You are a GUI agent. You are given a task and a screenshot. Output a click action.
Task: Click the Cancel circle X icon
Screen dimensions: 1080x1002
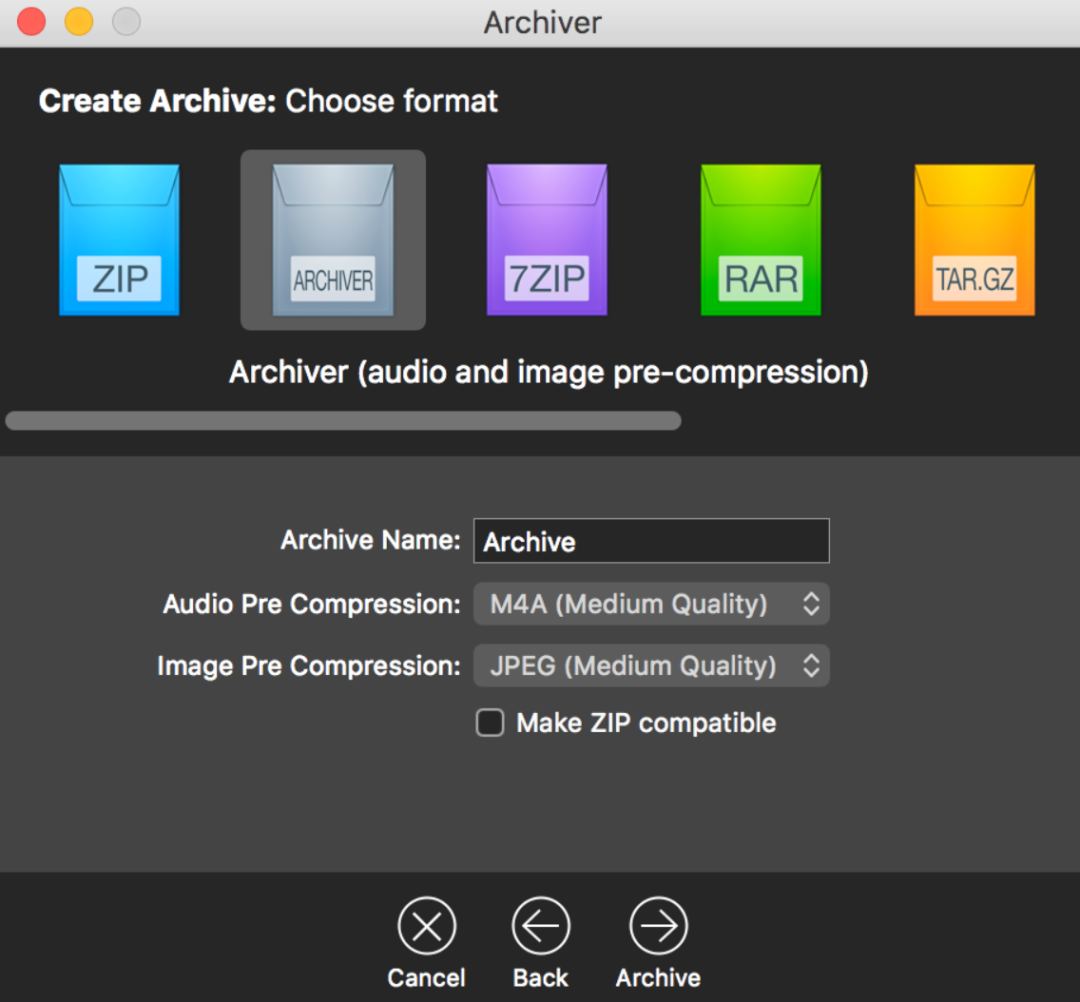(427, 926)
